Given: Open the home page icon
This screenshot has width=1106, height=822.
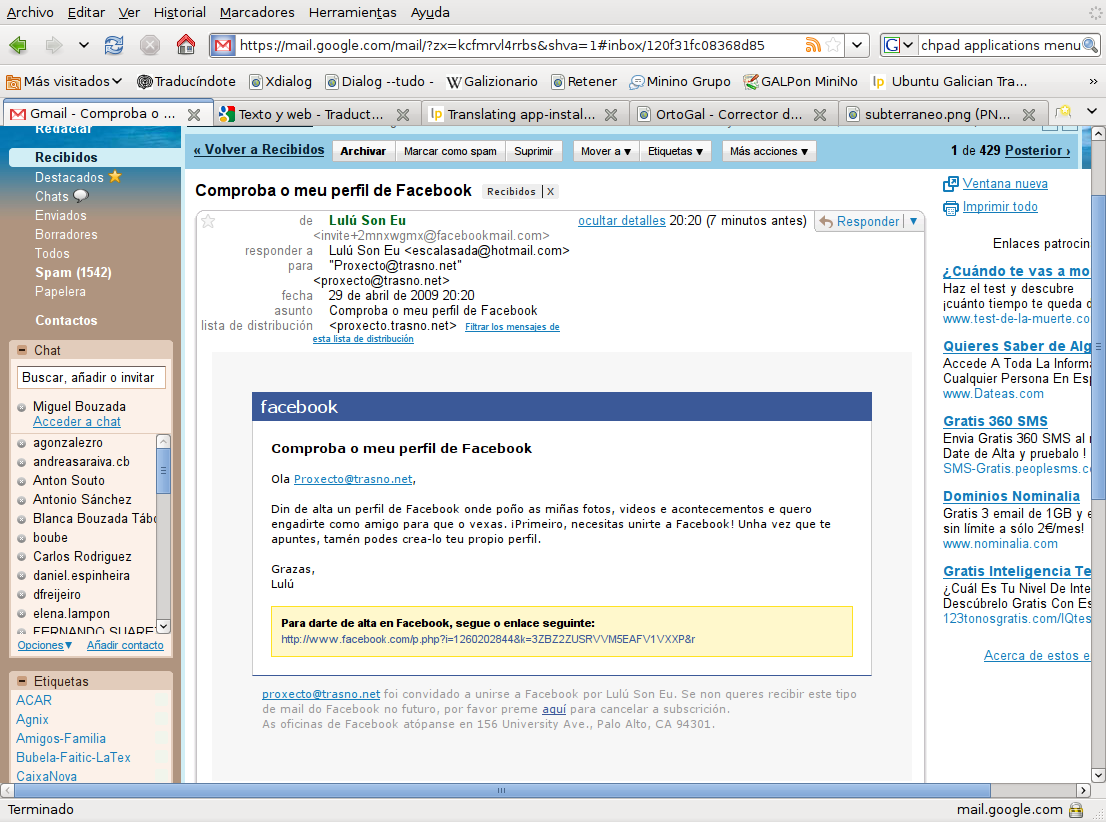Looking at the screenshot, I should point(186,45).
